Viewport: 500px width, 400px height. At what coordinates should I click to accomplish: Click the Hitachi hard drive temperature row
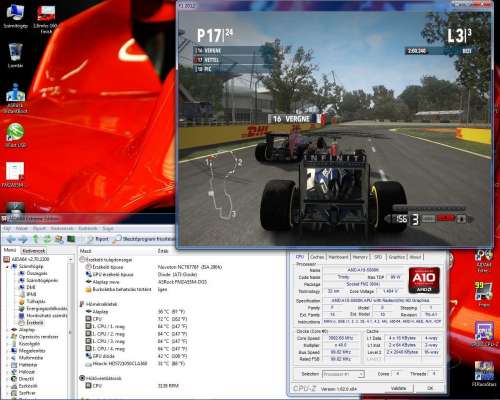click(136, 364)
